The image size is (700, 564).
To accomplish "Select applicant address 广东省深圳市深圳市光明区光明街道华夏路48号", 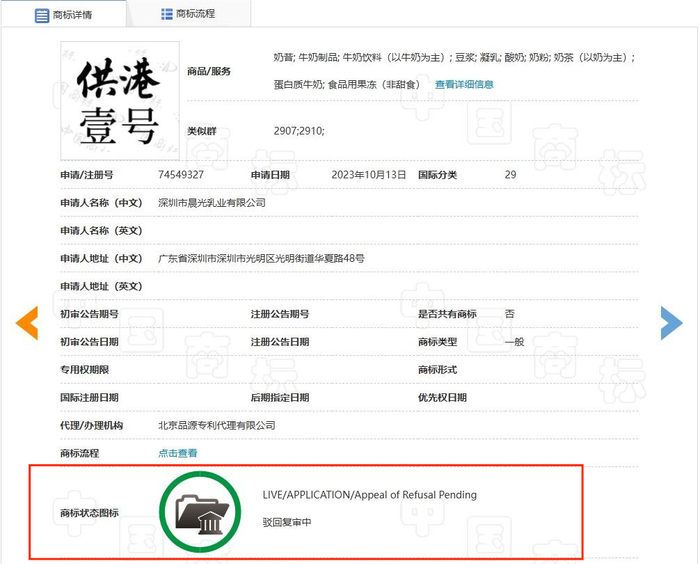I will click(x=261, y=258).
